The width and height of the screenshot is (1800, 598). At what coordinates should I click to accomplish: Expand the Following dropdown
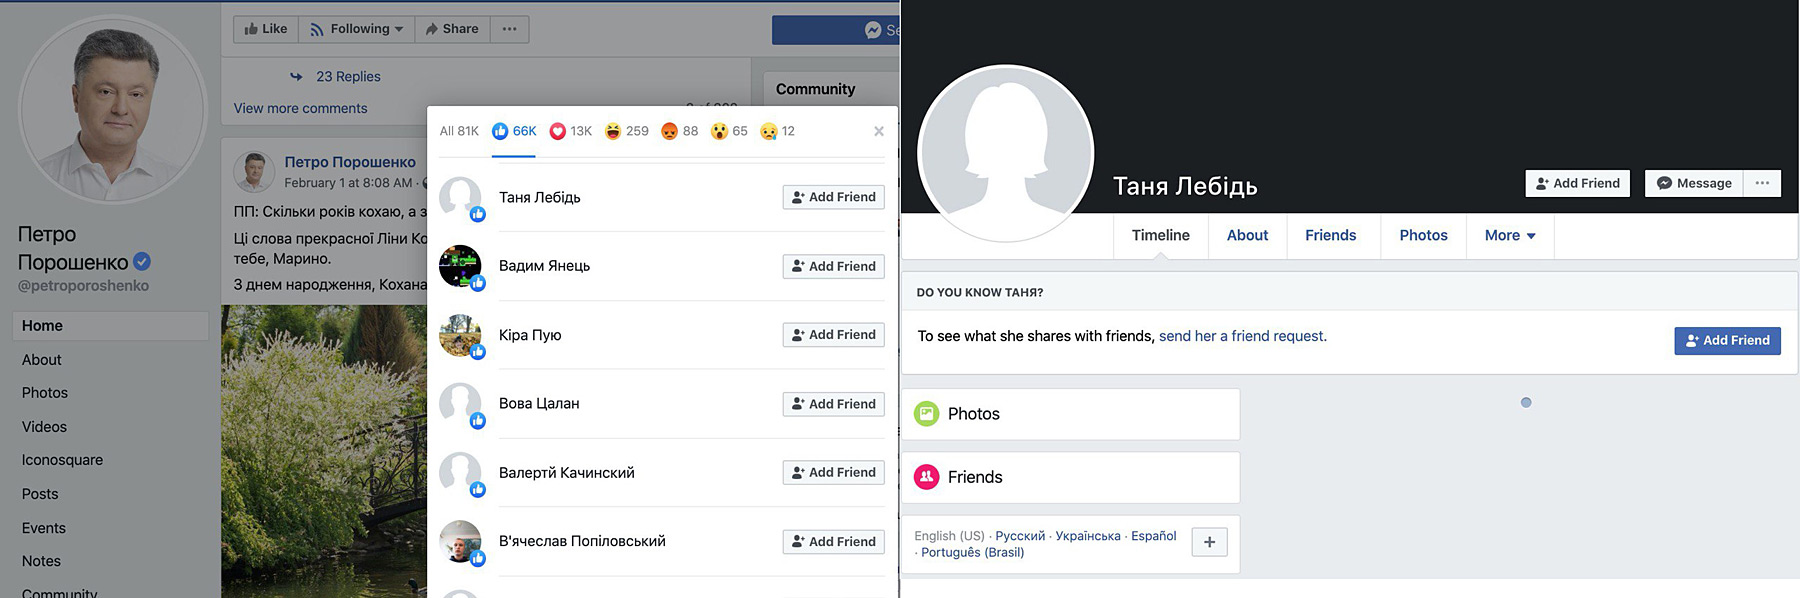[x=356, y=29]
